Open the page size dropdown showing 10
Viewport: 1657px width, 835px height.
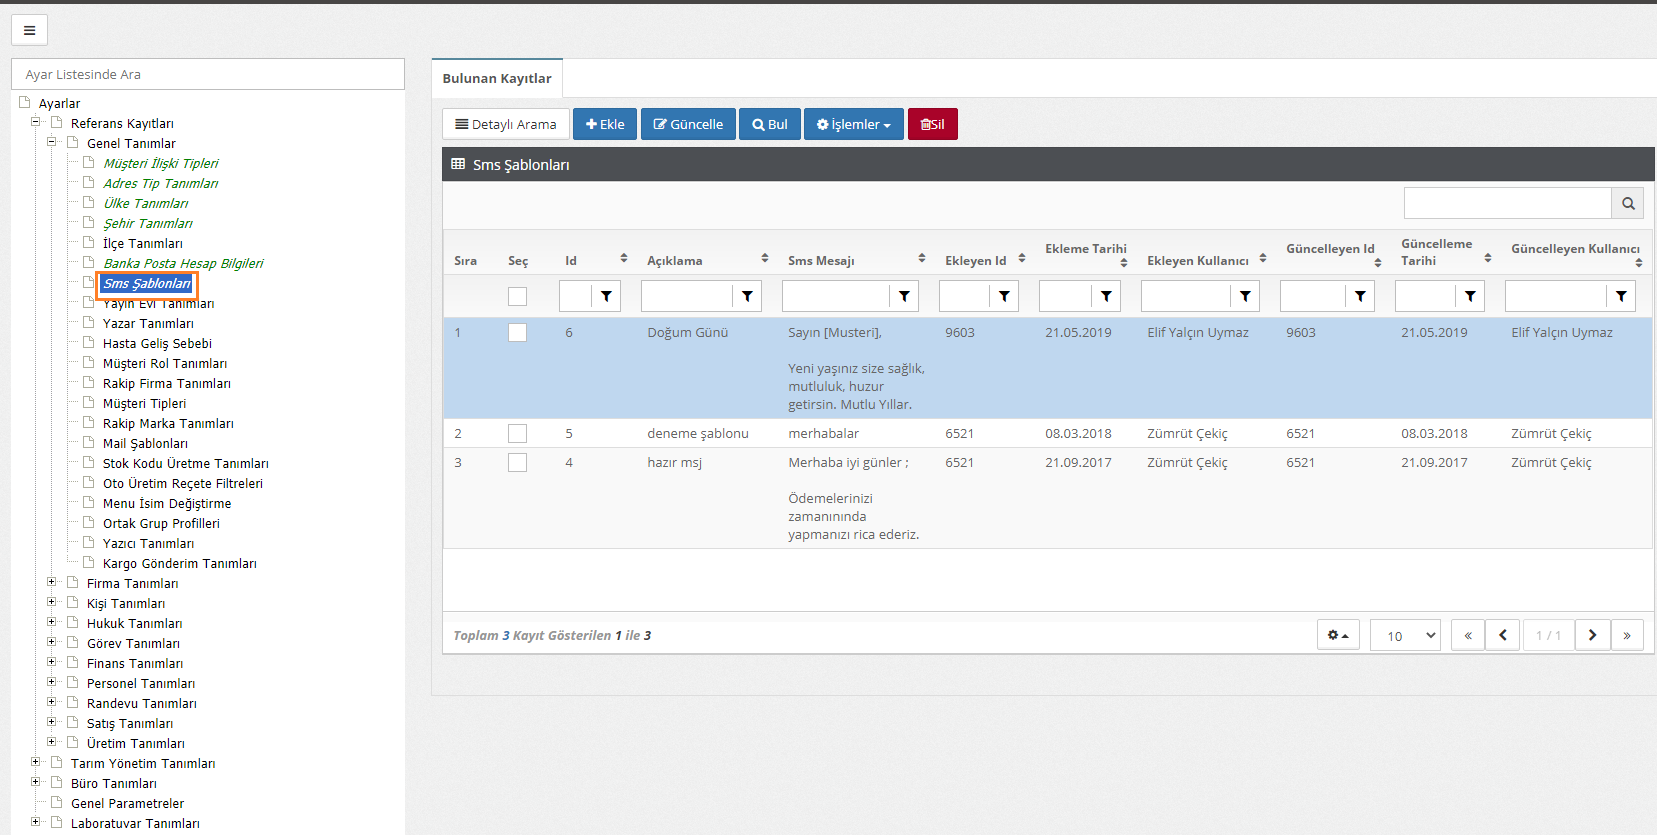1405,635
